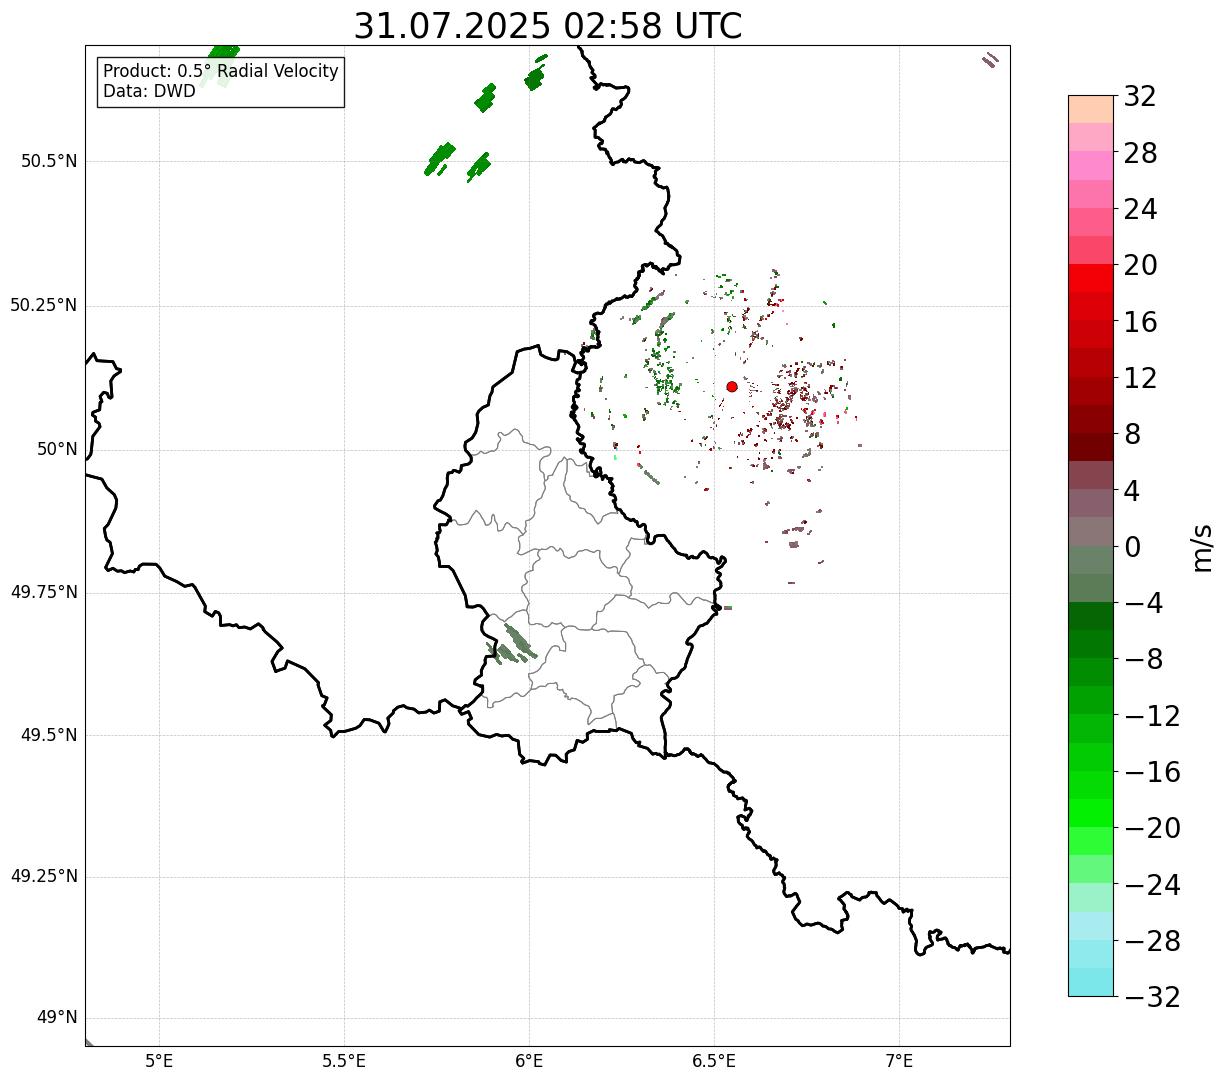Screen dimensions: 1225x1081
Task: Click the colorbar tick label −24
Action: click(1152, 885)
